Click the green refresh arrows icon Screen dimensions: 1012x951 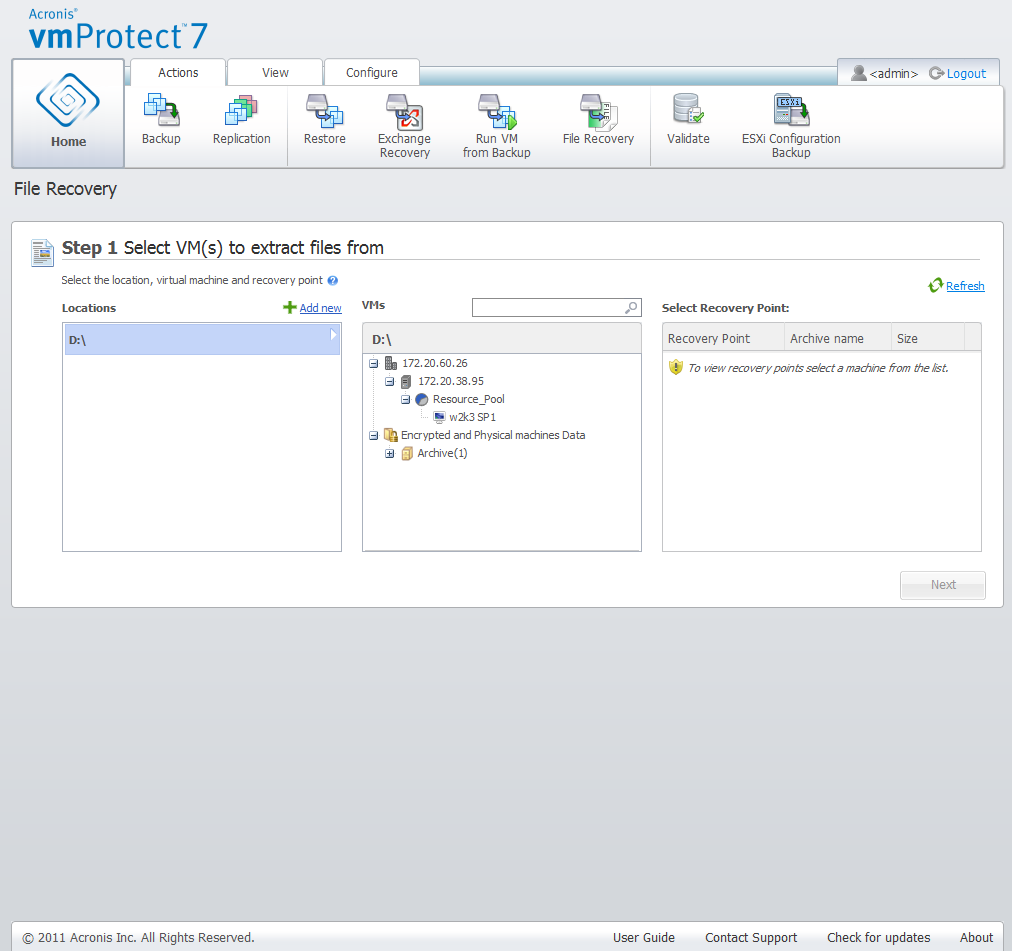[x=935, y=285]
